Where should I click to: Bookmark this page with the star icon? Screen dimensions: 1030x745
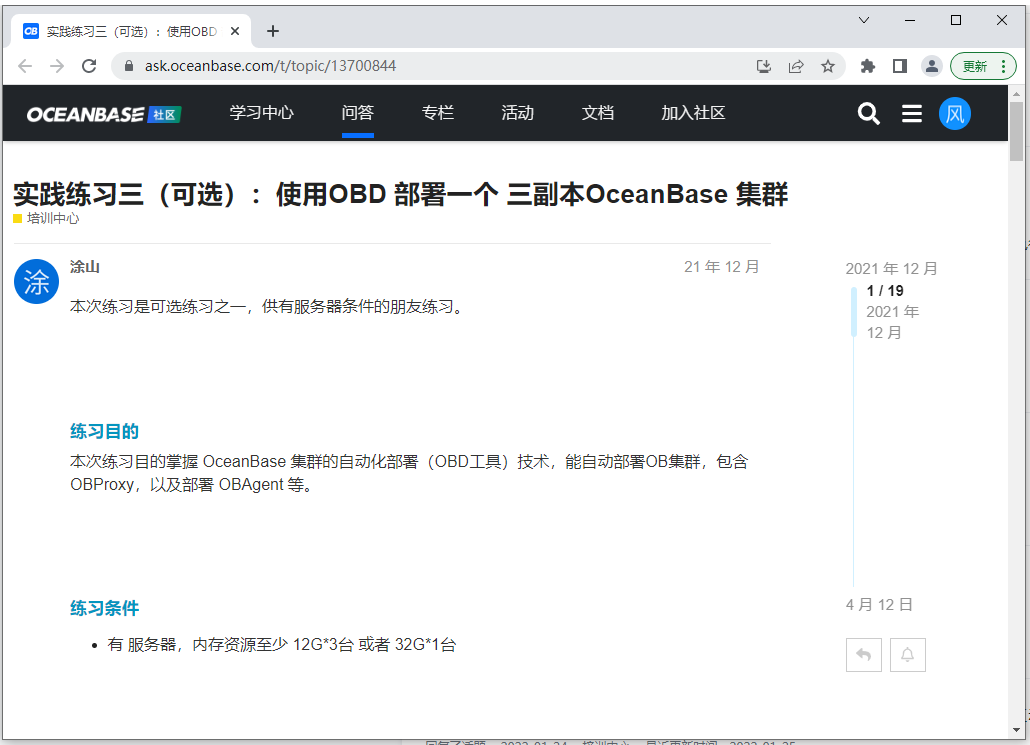click(x=828, y=66)
